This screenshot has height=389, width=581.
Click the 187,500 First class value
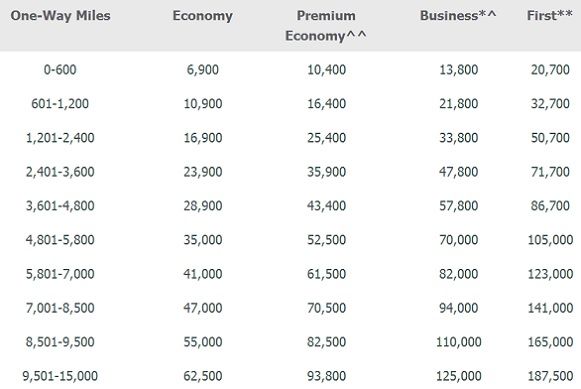[x=551, y=376]
